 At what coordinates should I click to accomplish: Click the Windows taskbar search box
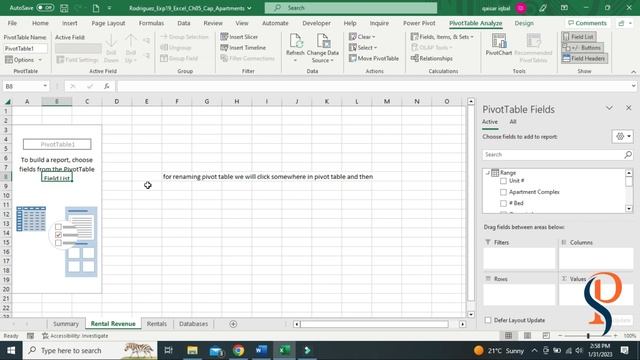[x=90, y=350]
